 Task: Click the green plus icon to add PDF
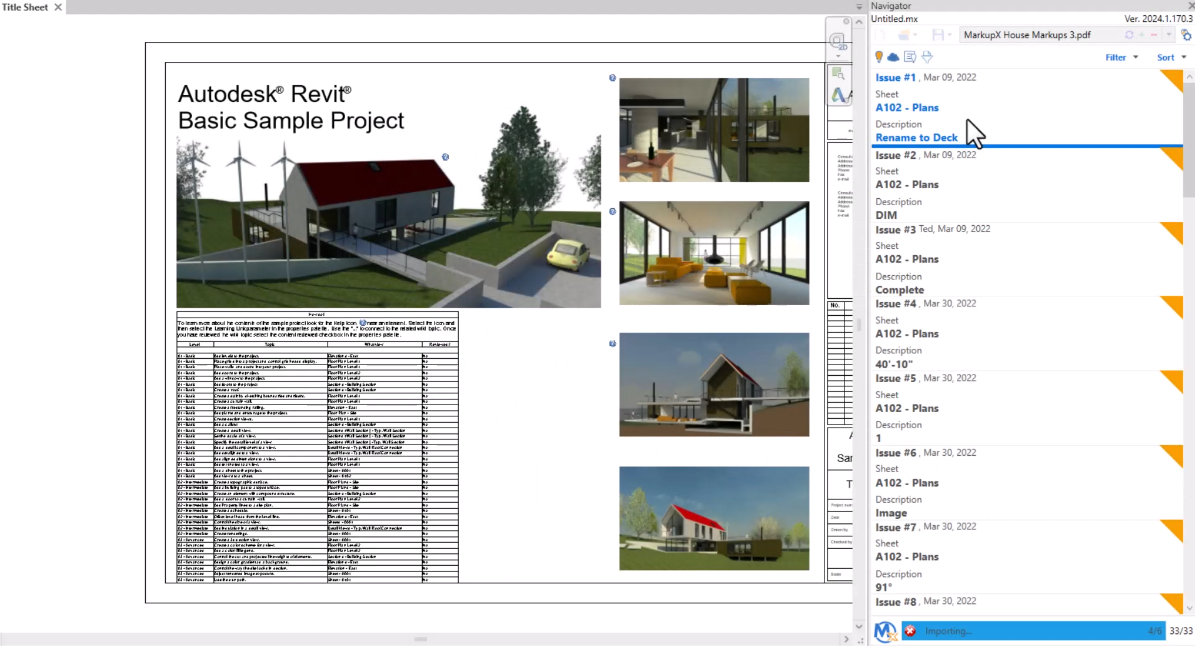[1142, 35]
